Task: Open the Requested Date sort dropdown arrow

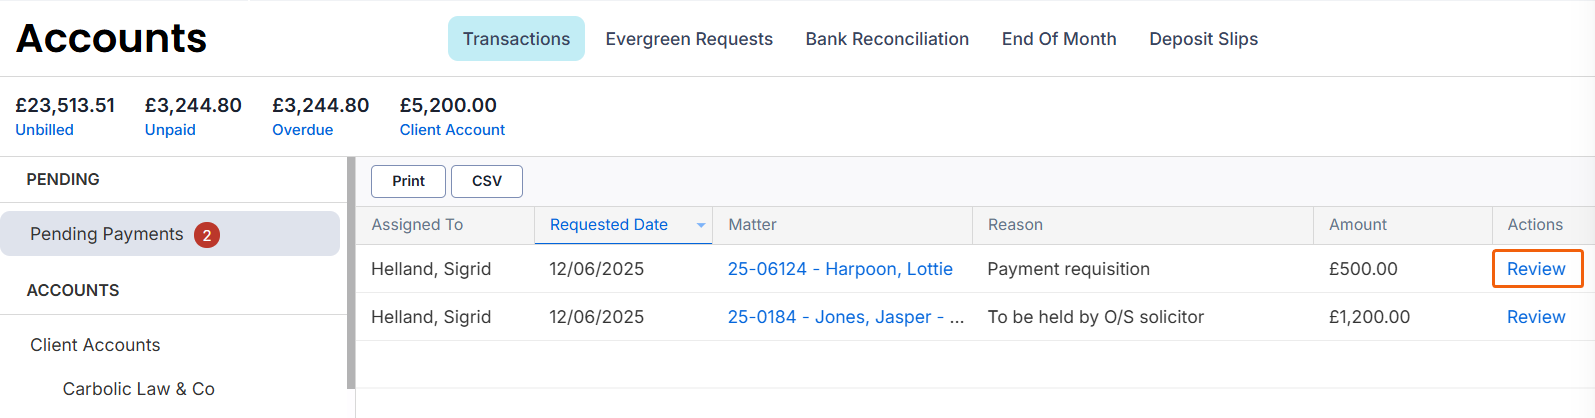Action: coord(700,225)
